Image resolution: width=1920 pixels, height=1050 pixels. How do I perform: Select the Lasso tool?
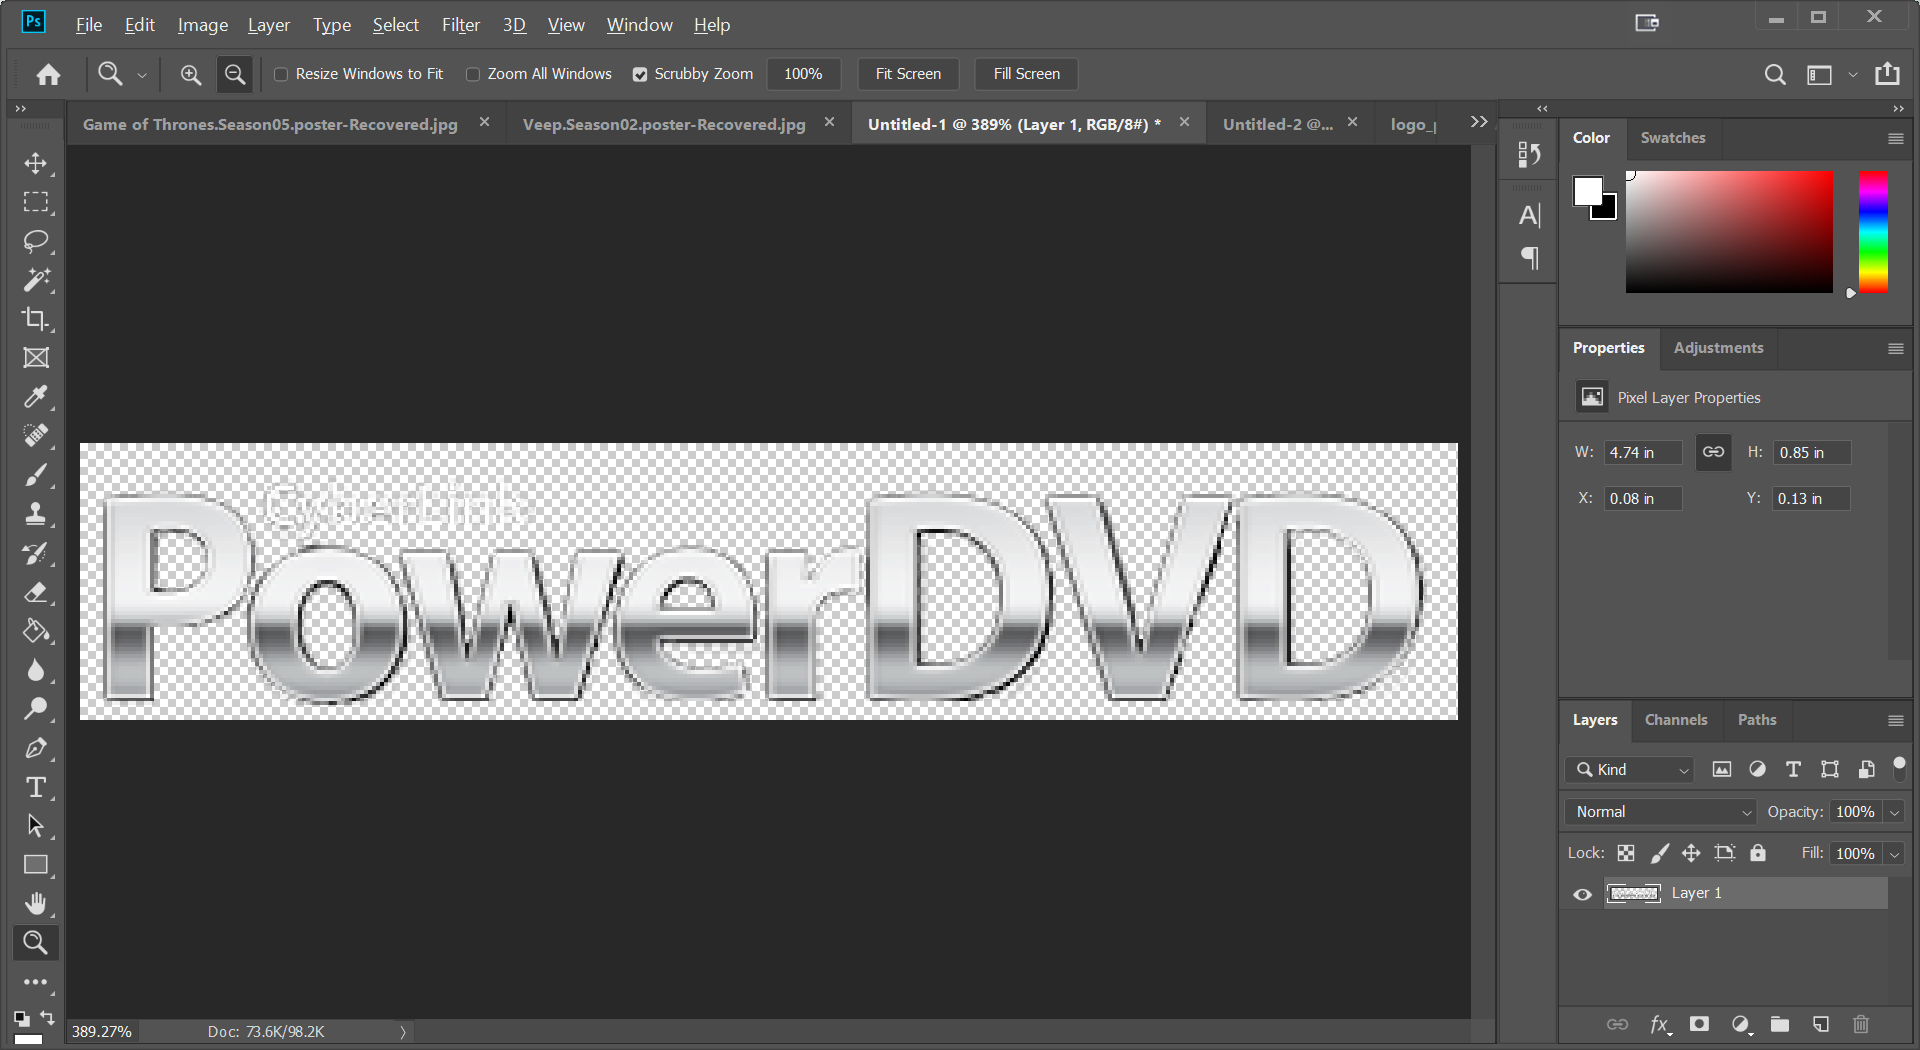tap(36, 241)
